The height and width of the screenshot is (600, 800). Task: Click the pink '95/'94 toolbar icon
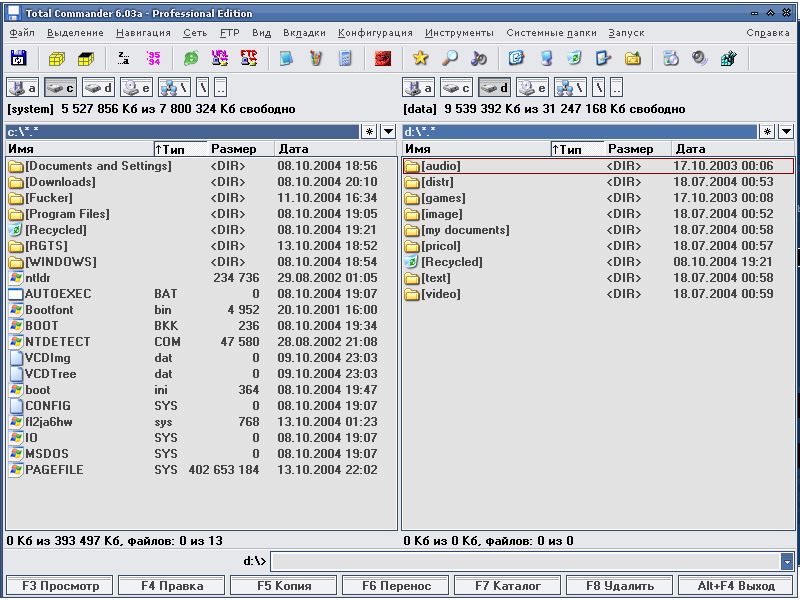tap(153, 58)
